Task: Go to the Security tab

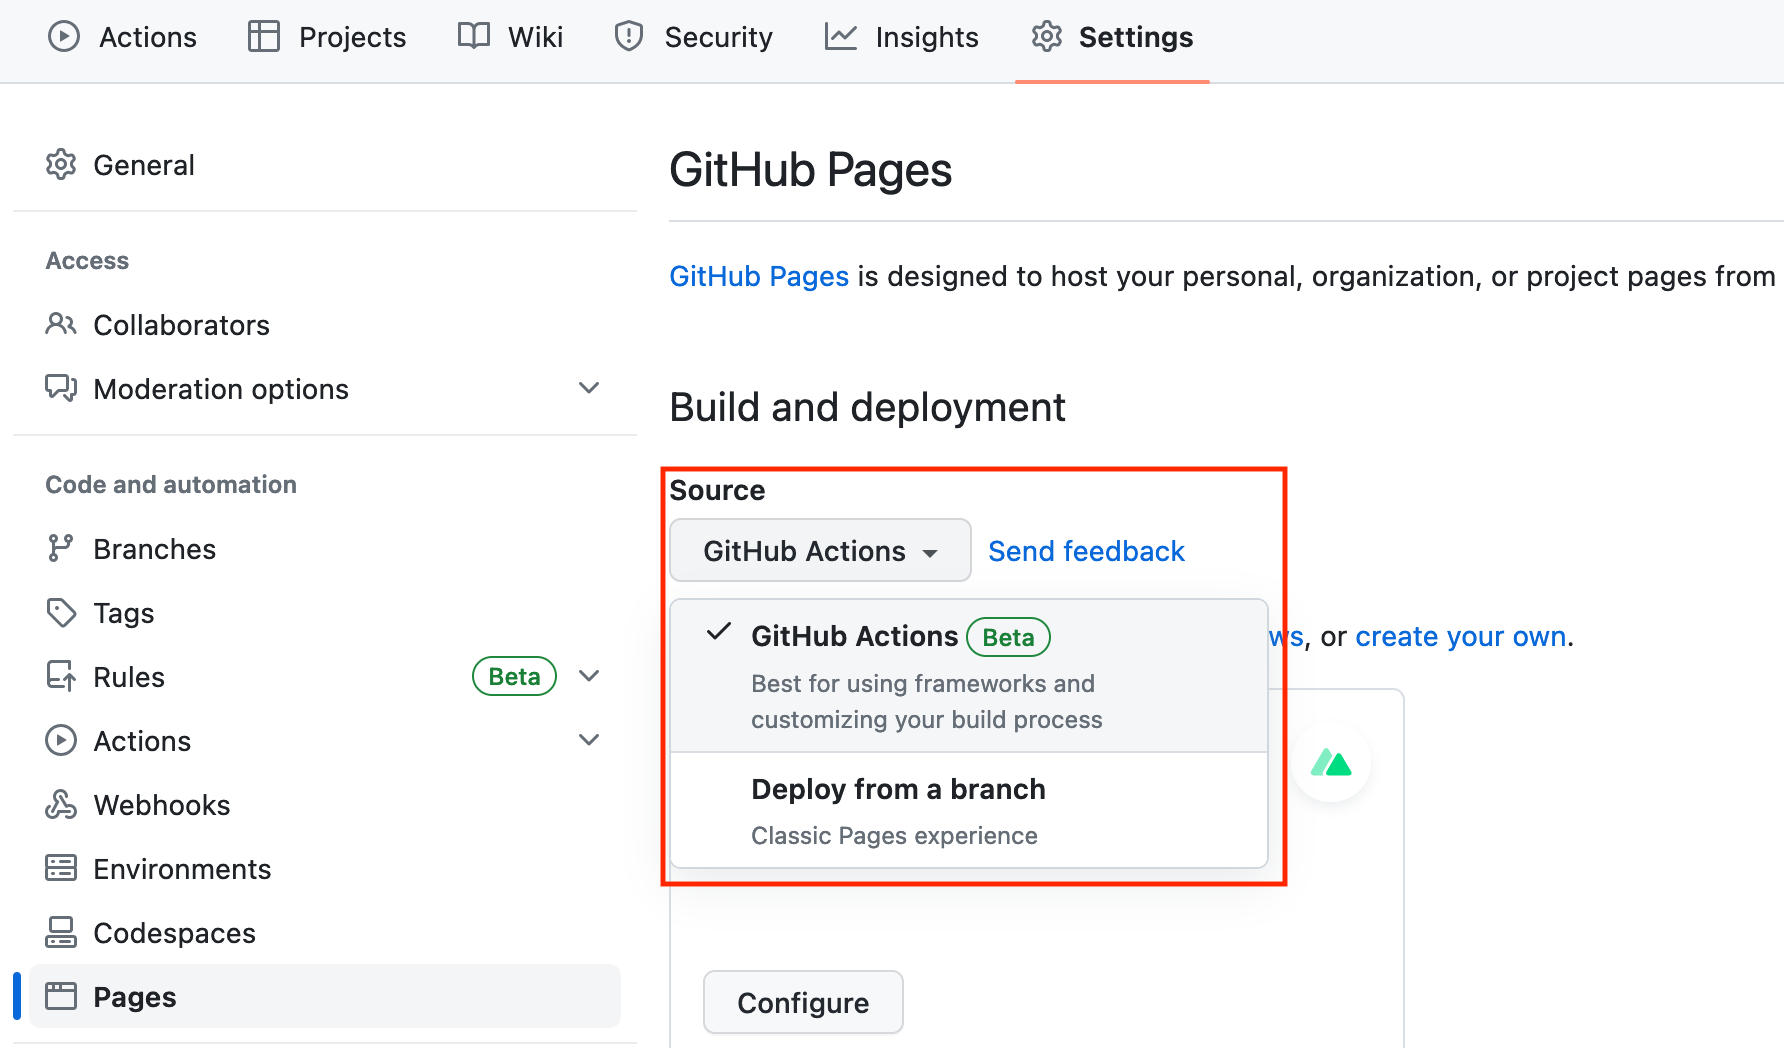Action: [x=694, y=37]
